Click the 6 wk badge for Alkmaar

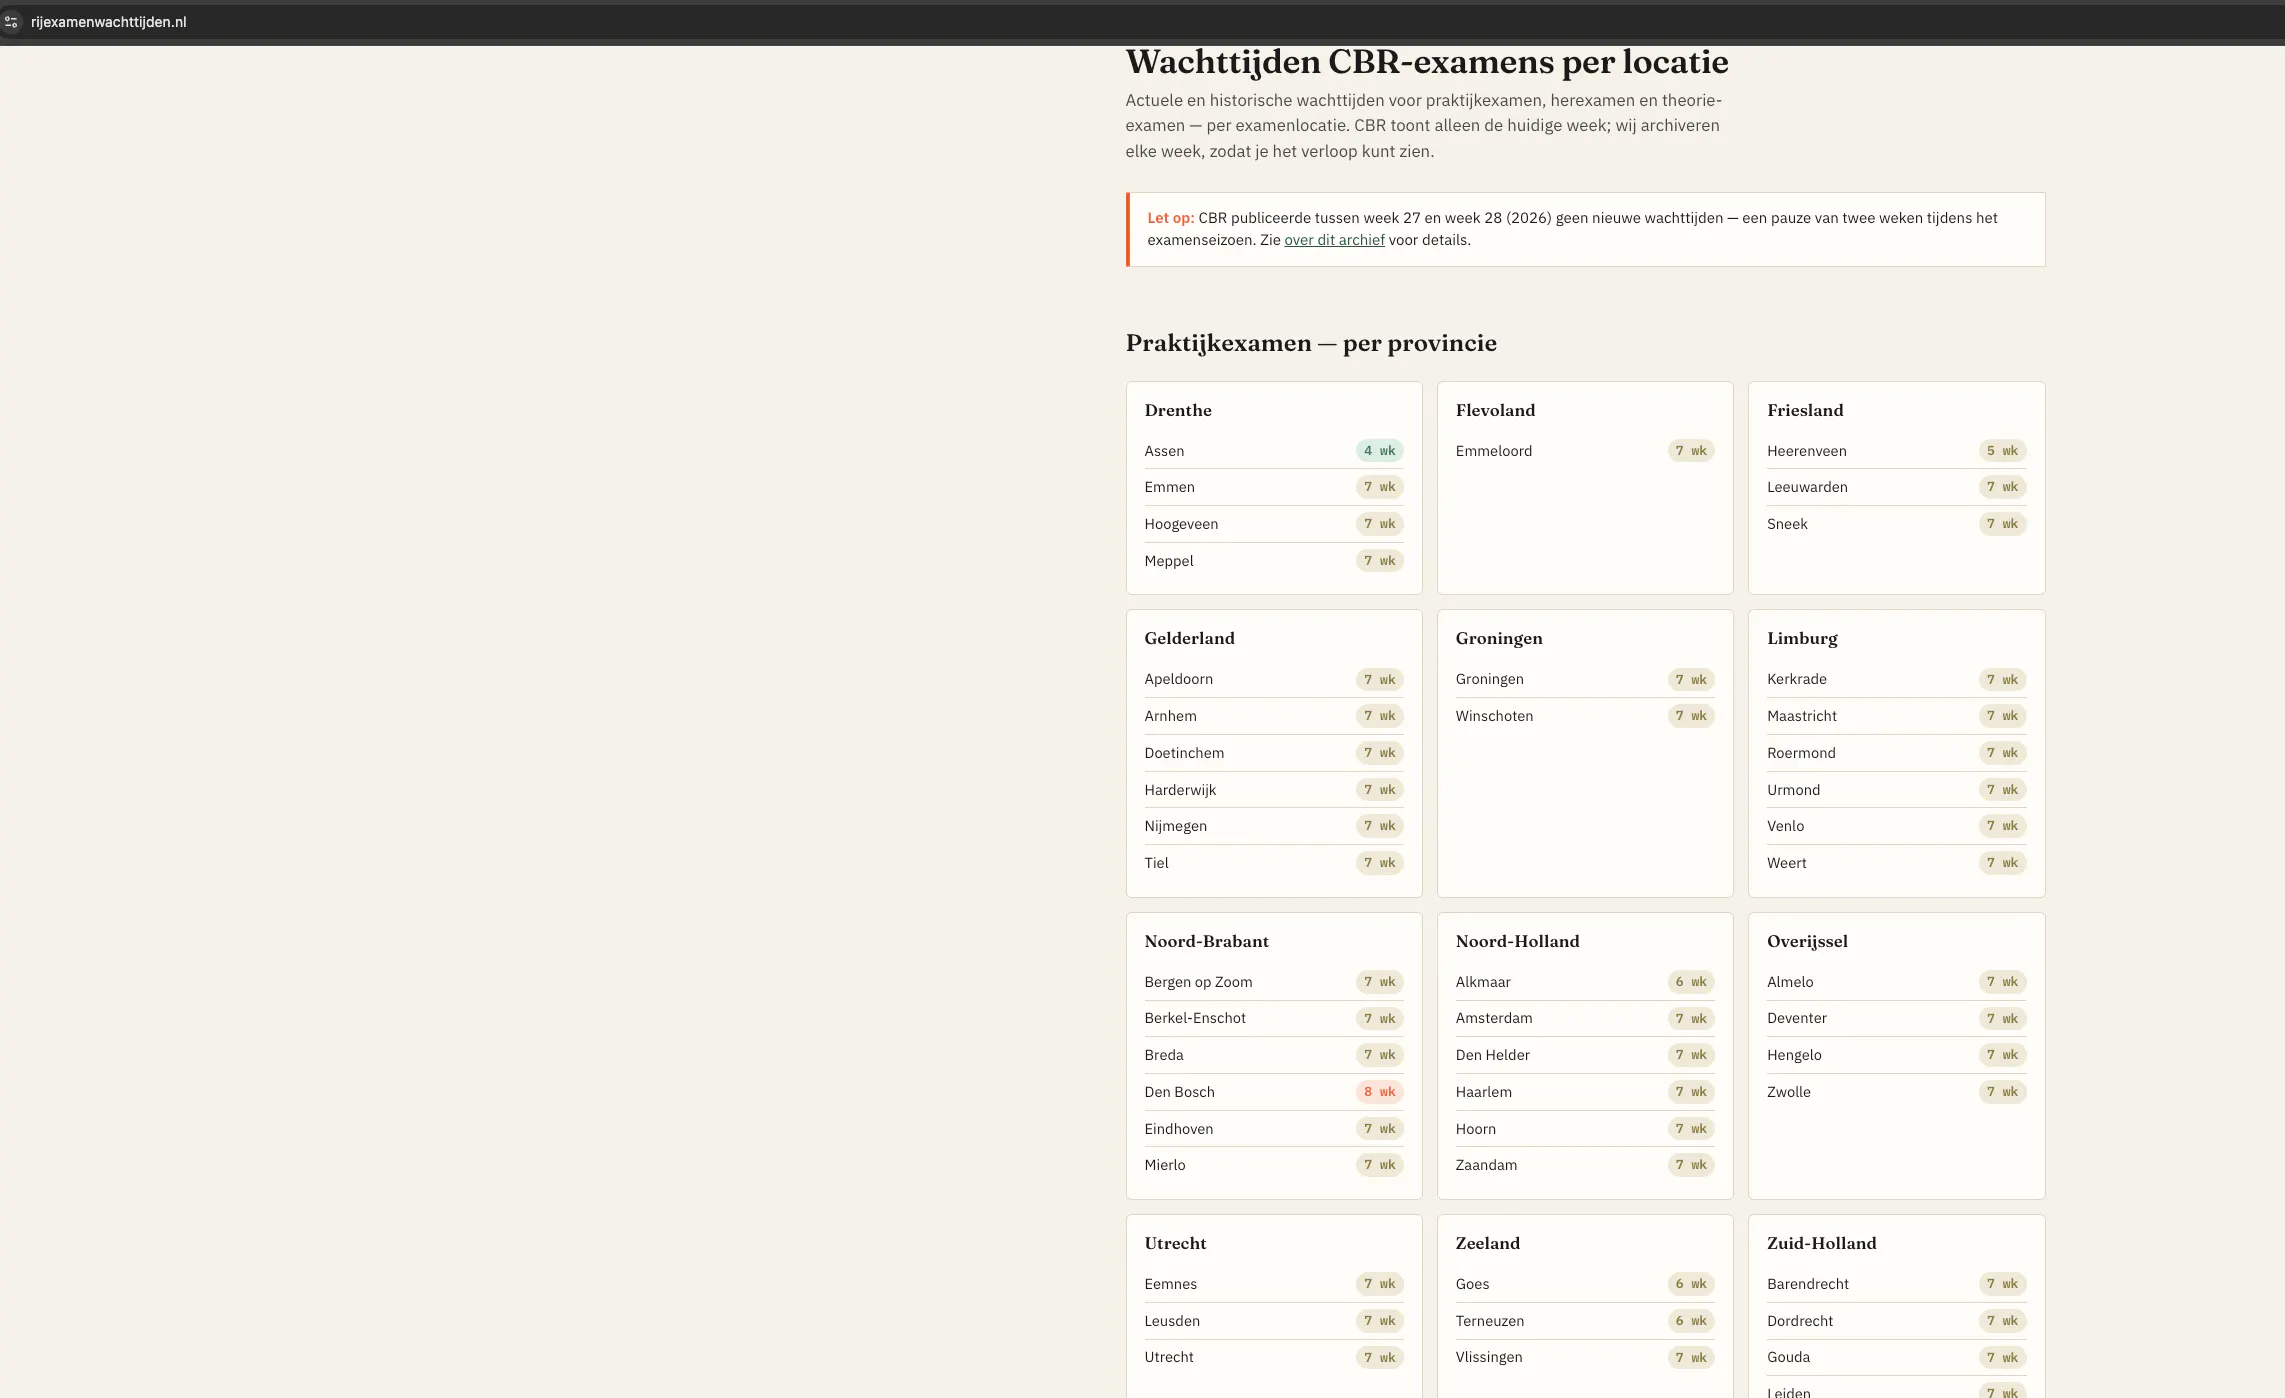point(1691,982)
